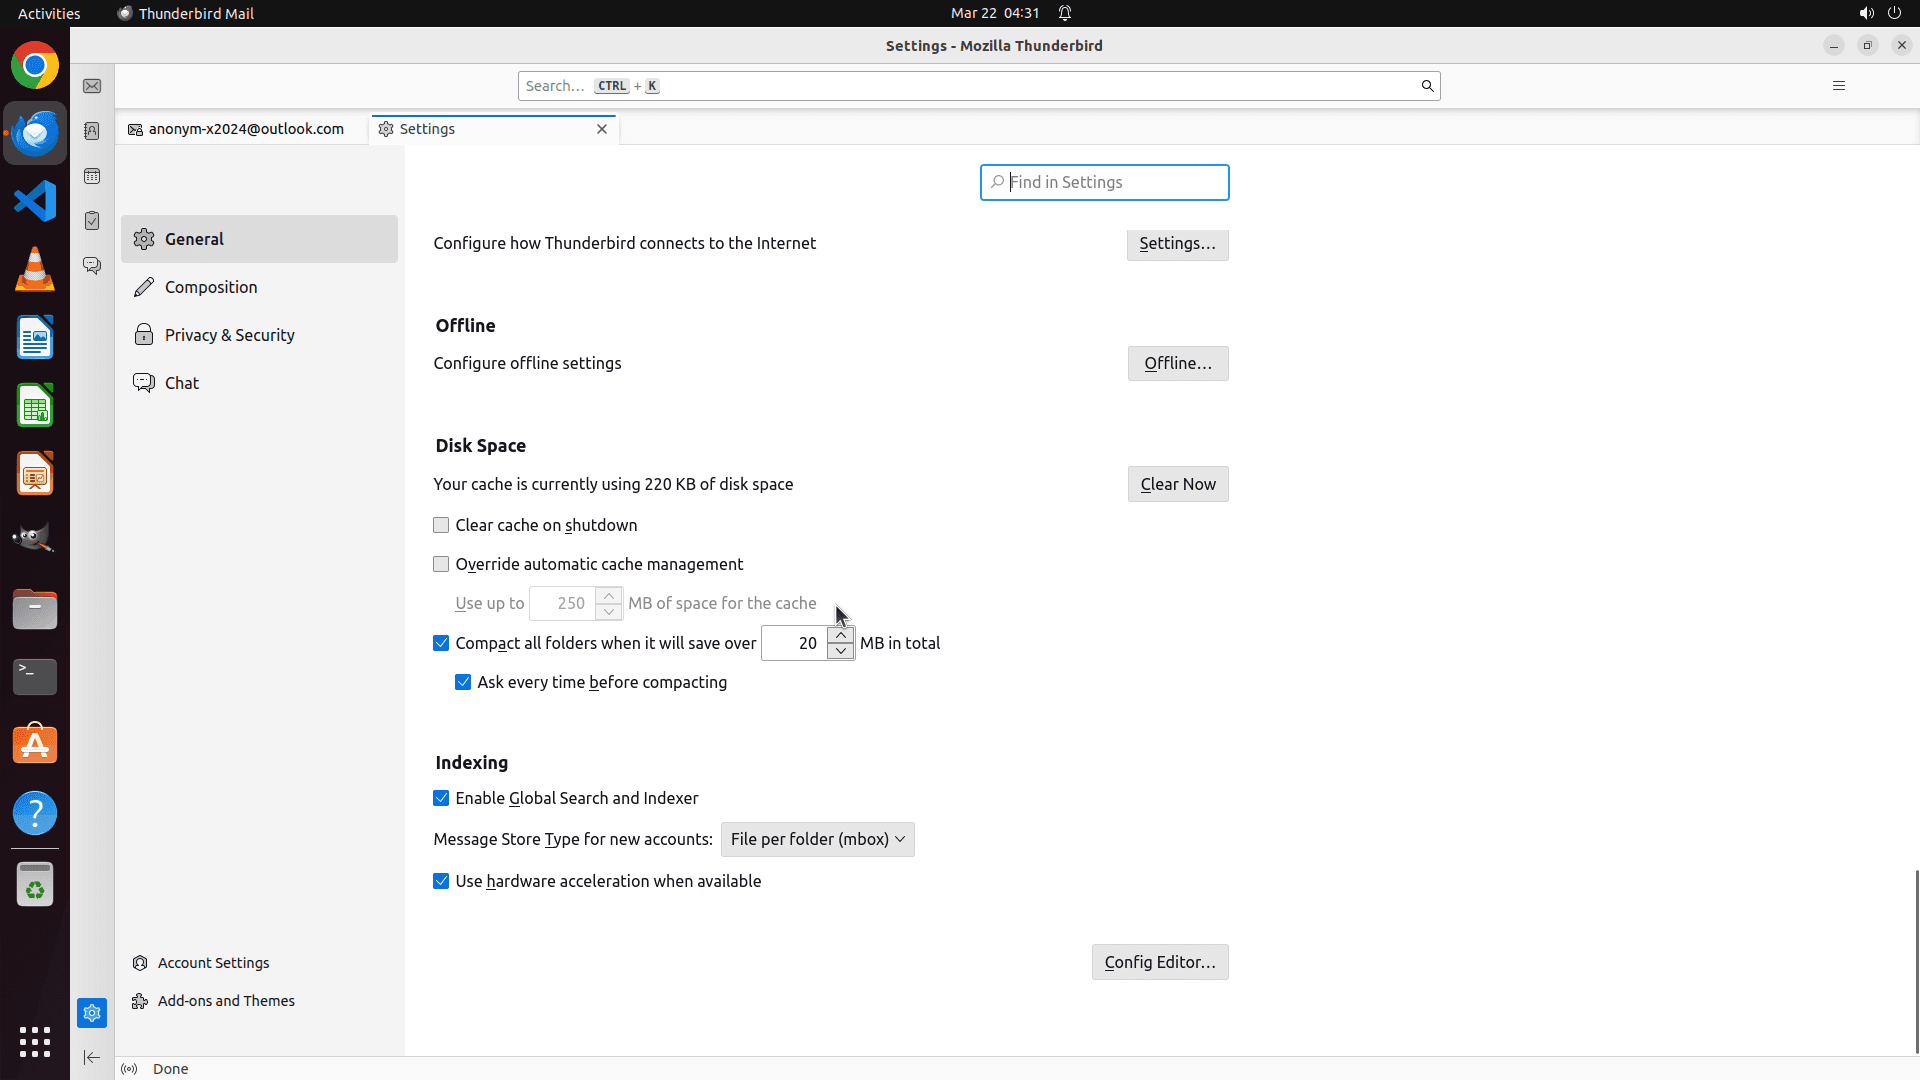Open LibreOffice Impress from the dock
Screen dimensions: 1920x1080
[35, 473]
